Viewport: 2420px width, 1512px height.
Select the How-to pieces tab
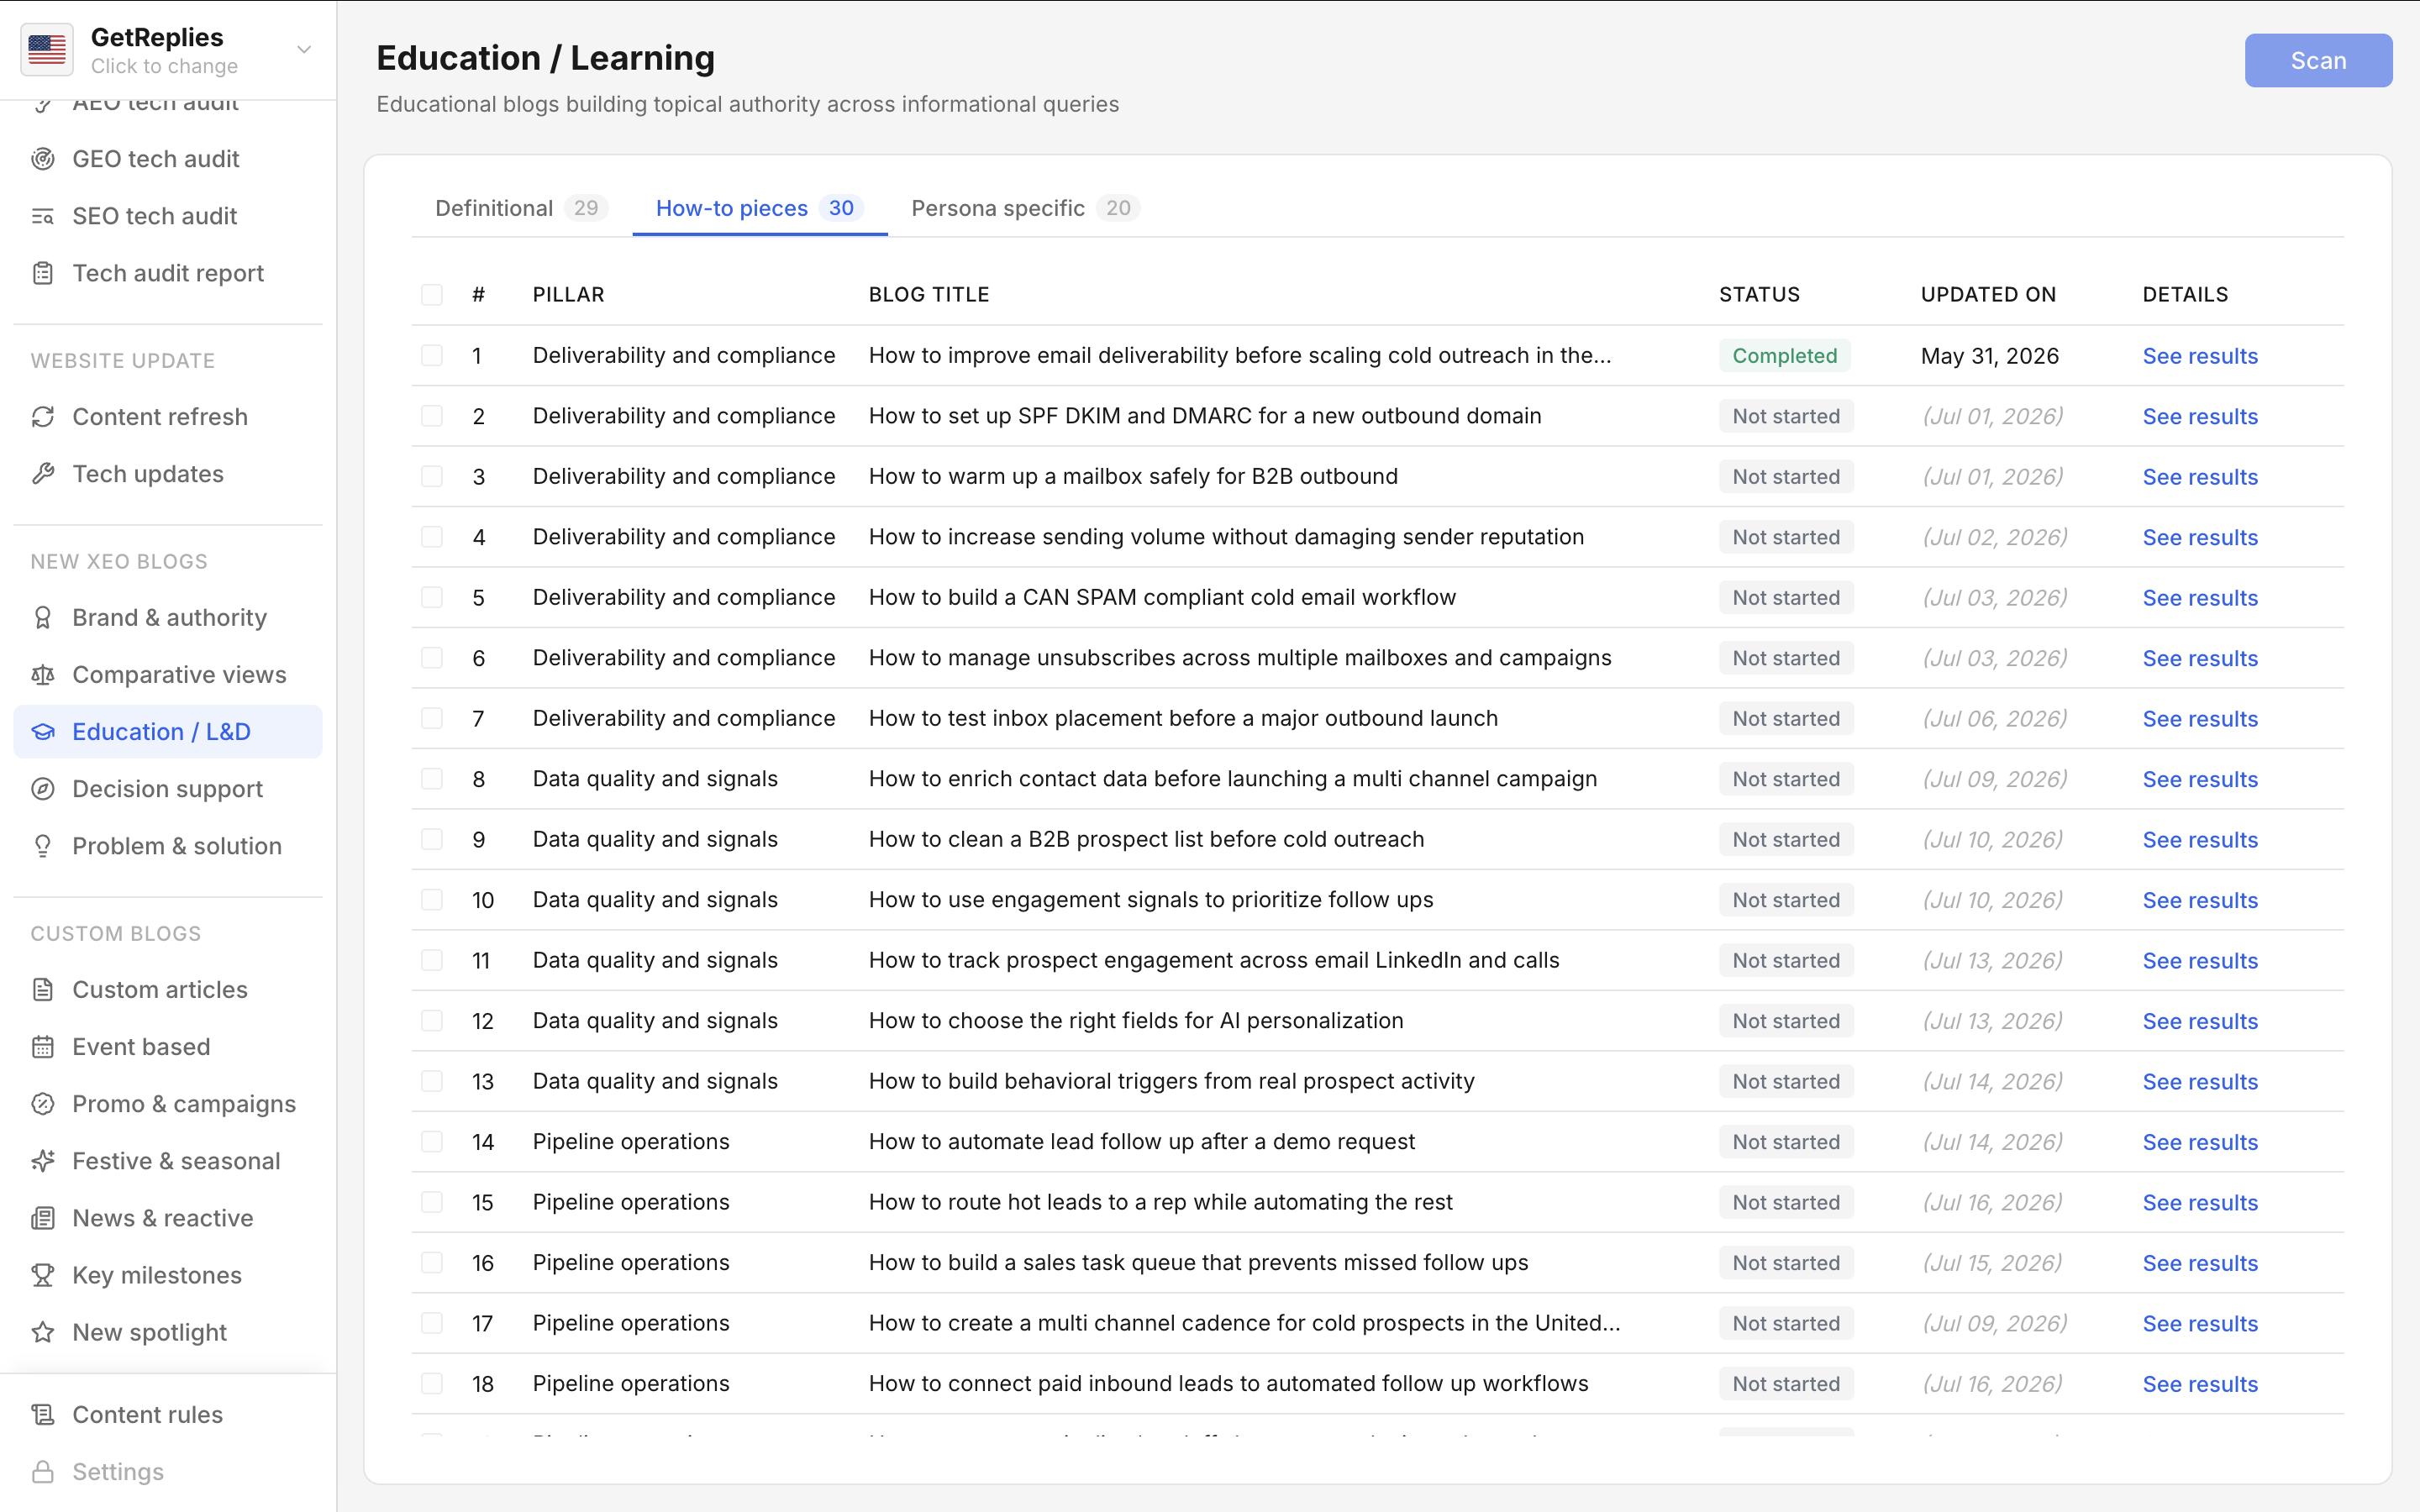[x=759, y=208]
